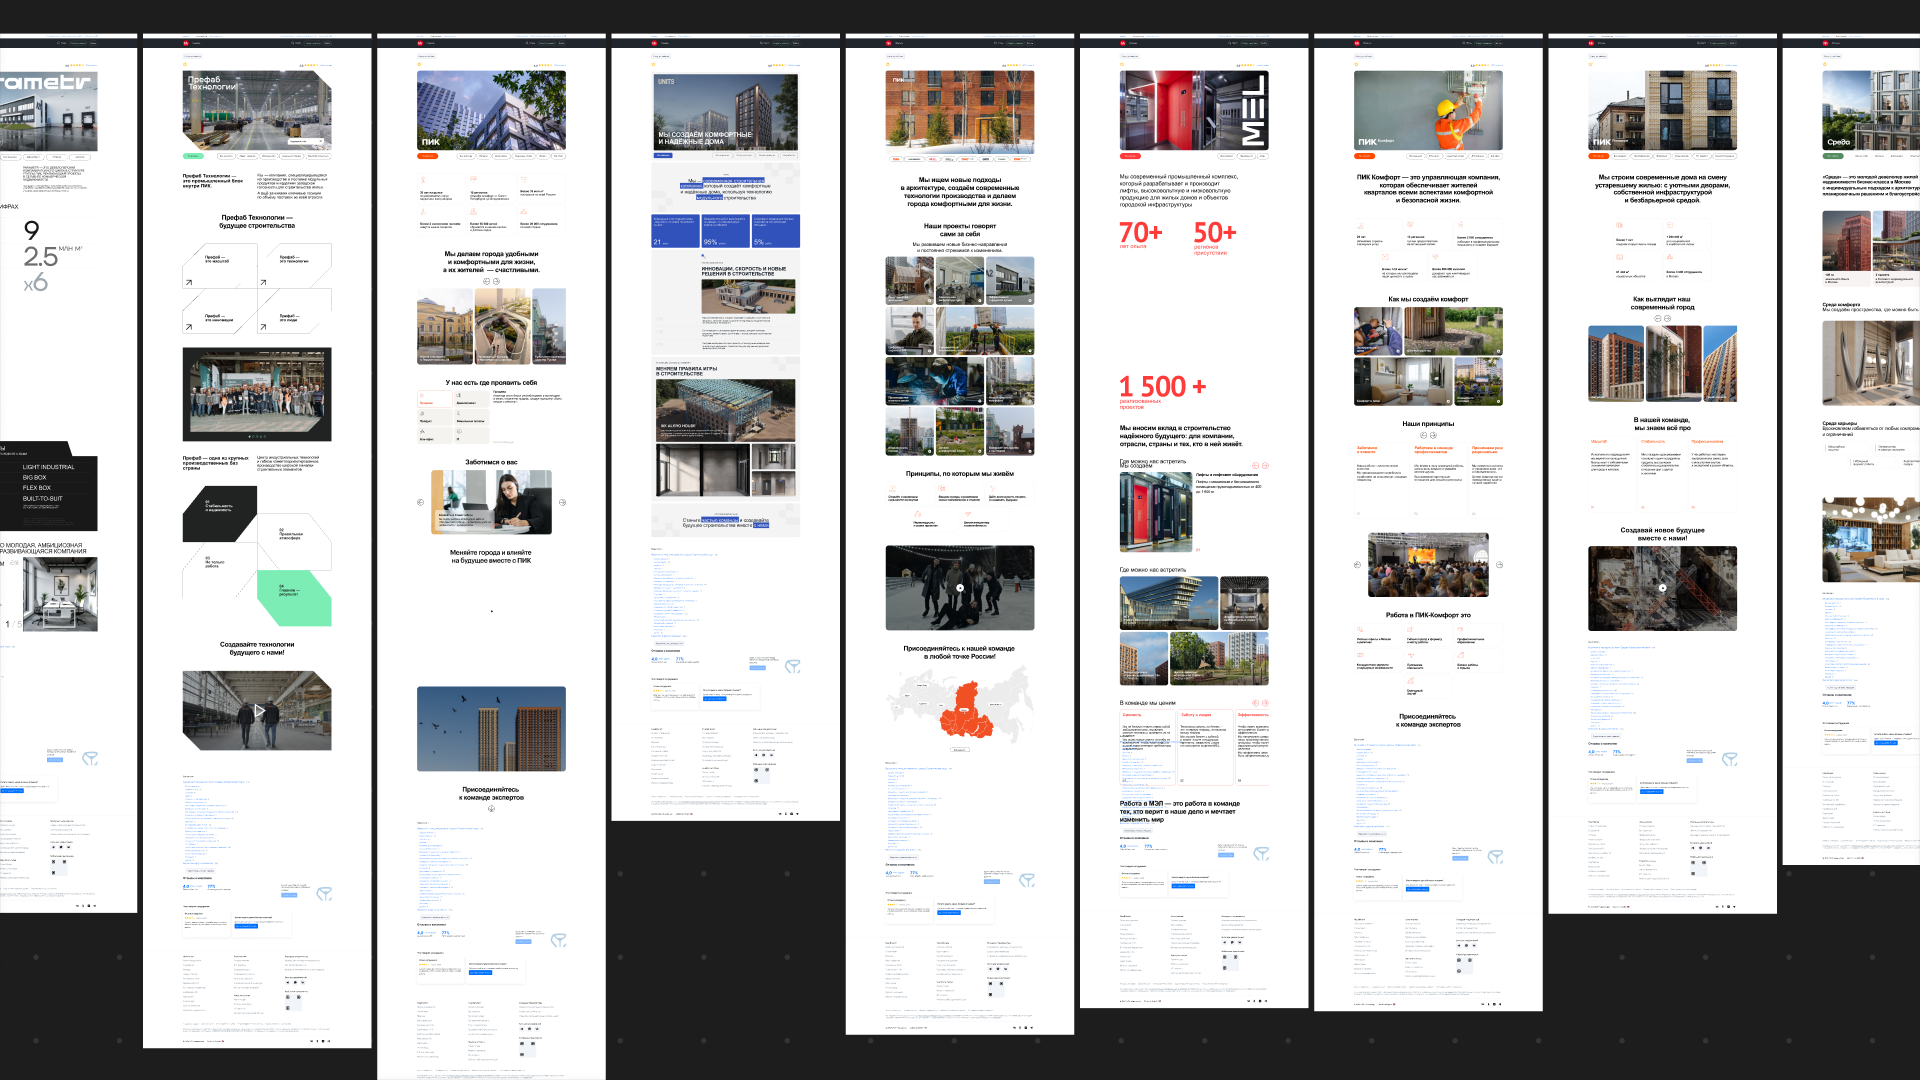This screenshot has height=1080, width=1920.
Task: Click the green hexagon tile on the Префаб page
Action: [294, 598]
